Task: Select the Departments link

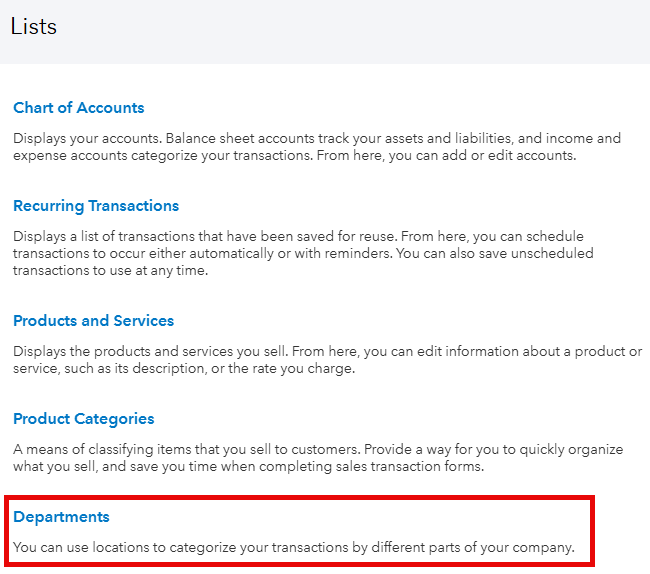Action: pyautogui.click(x=61, y=517)
